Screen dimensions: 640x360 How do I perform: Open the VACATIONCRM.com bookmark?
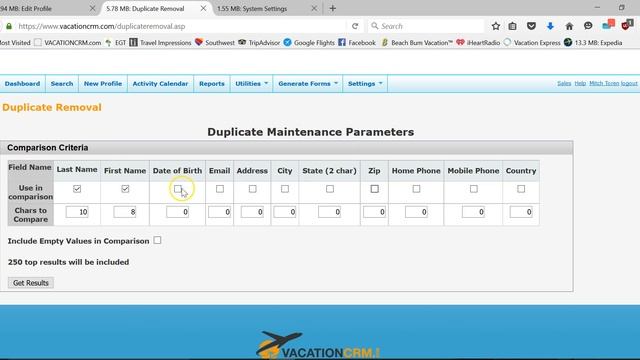68,42
